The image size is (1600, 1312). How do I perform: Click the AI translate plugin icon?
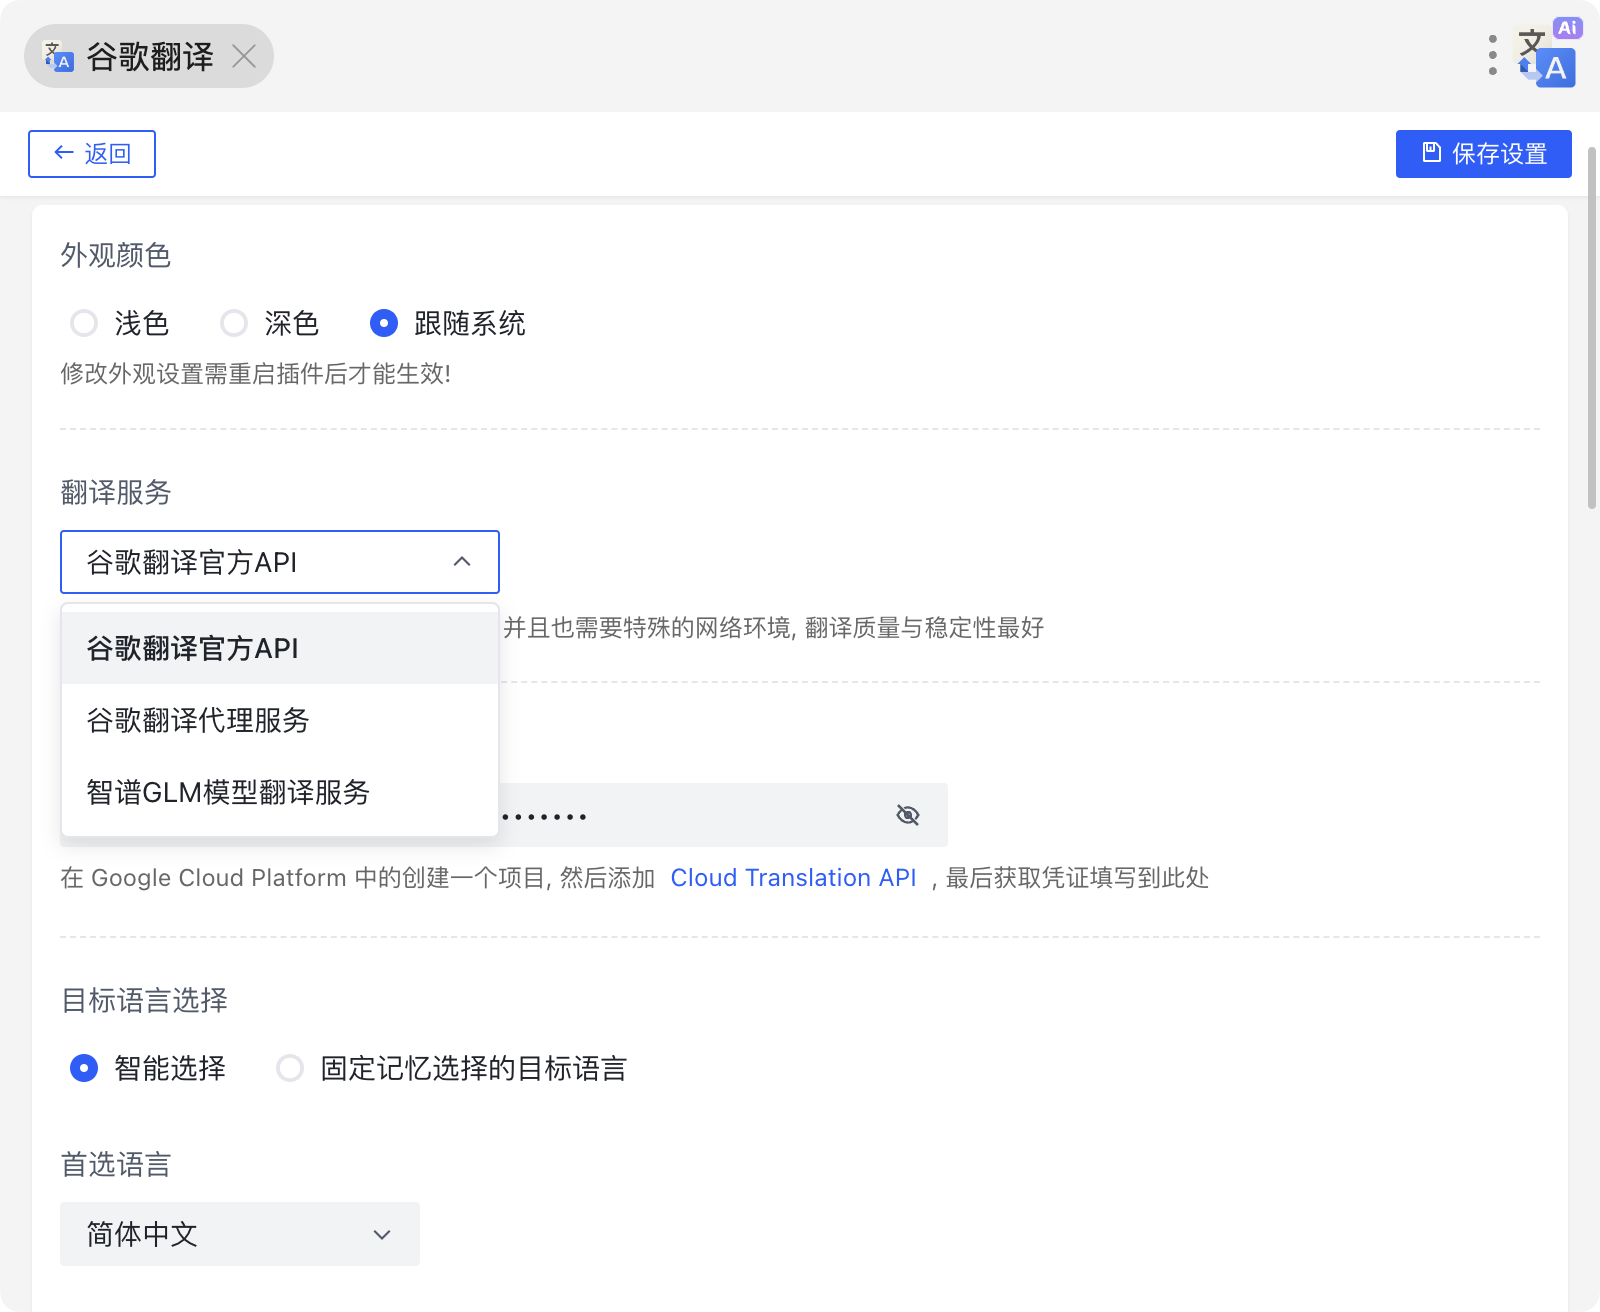pos(1549,54)
